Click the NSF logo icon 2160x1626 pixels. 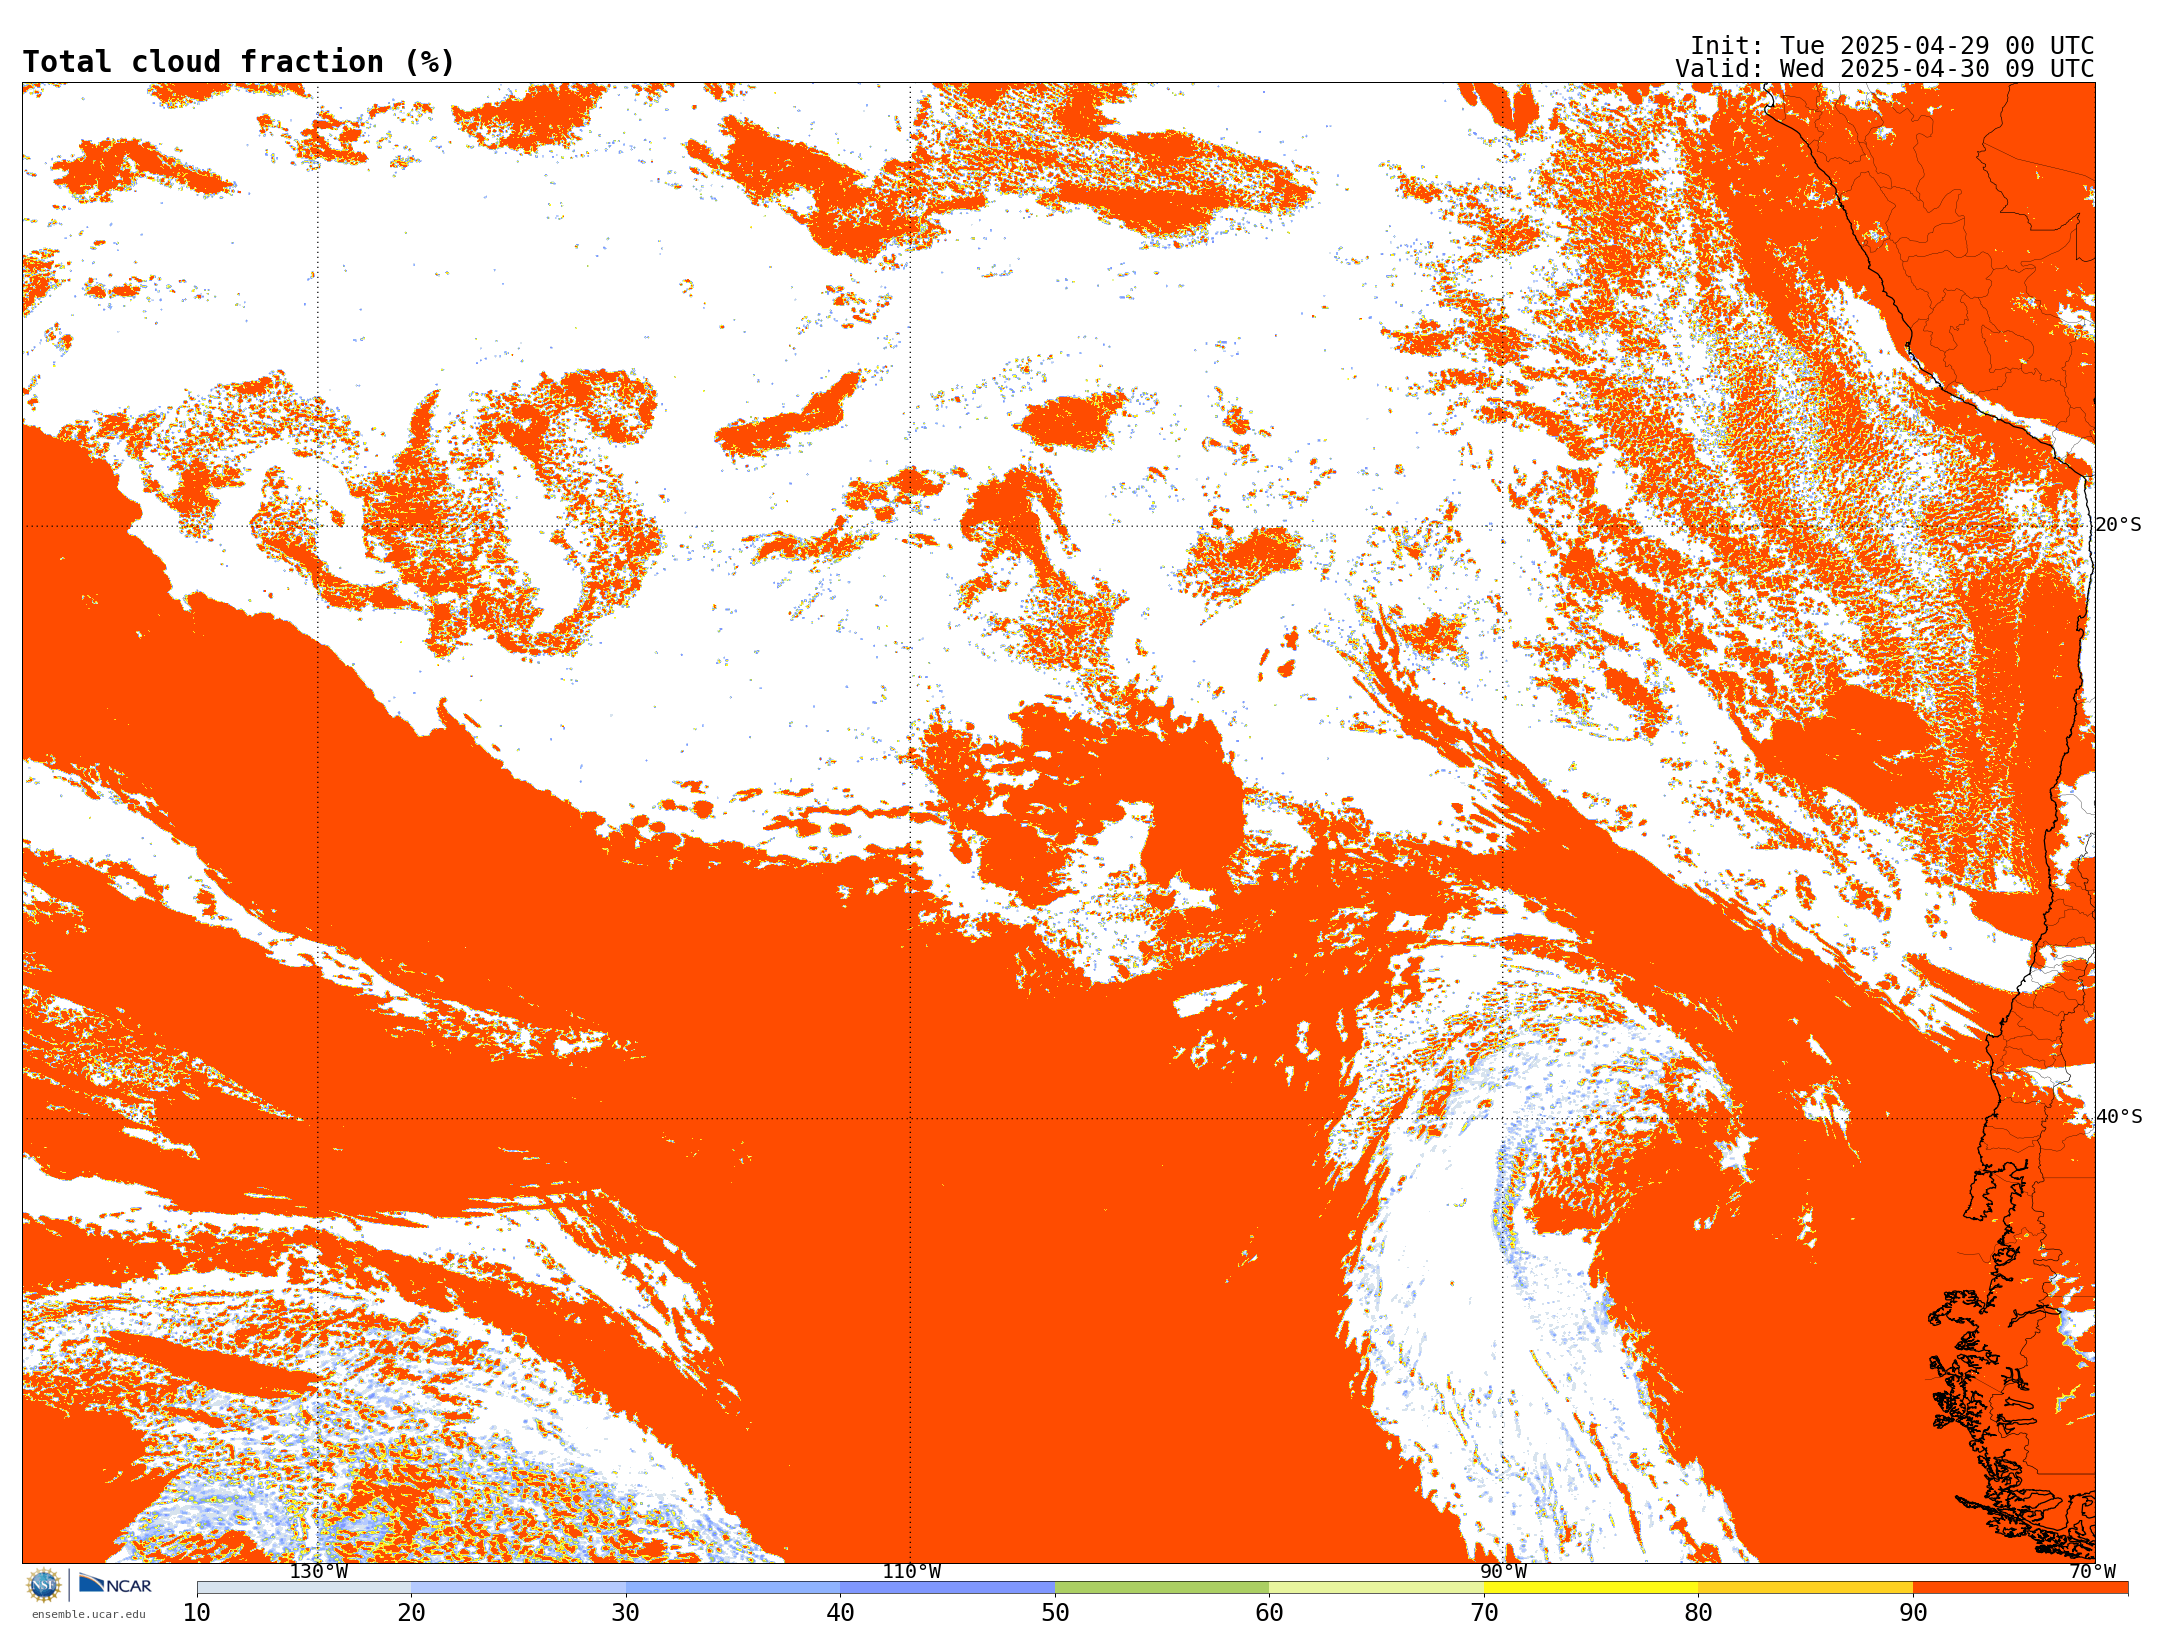click(44, 1585)
